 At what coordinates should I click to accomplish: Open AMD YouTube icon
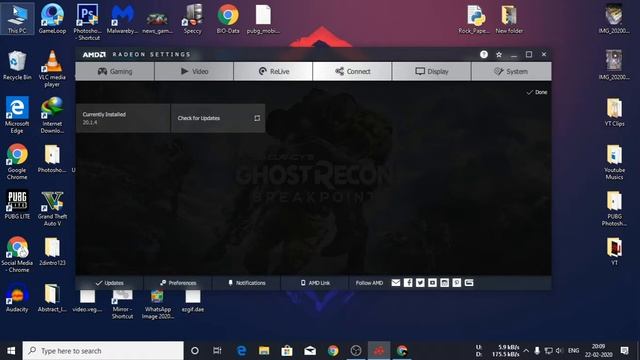(x=432, y=282)
